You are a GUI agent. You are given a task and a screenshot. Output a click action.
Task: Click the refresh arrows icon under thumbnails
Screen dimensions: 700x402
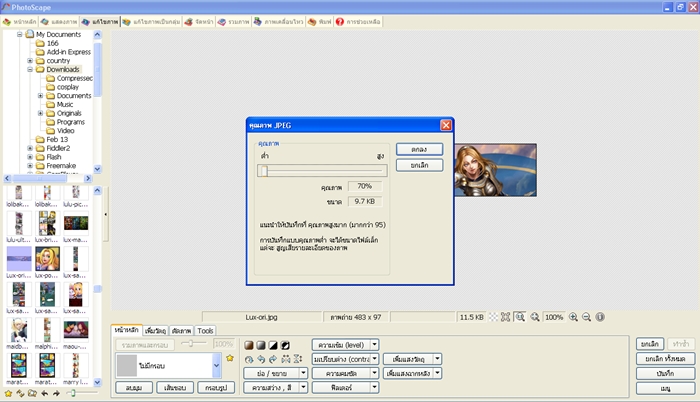(x=21, y=394)
